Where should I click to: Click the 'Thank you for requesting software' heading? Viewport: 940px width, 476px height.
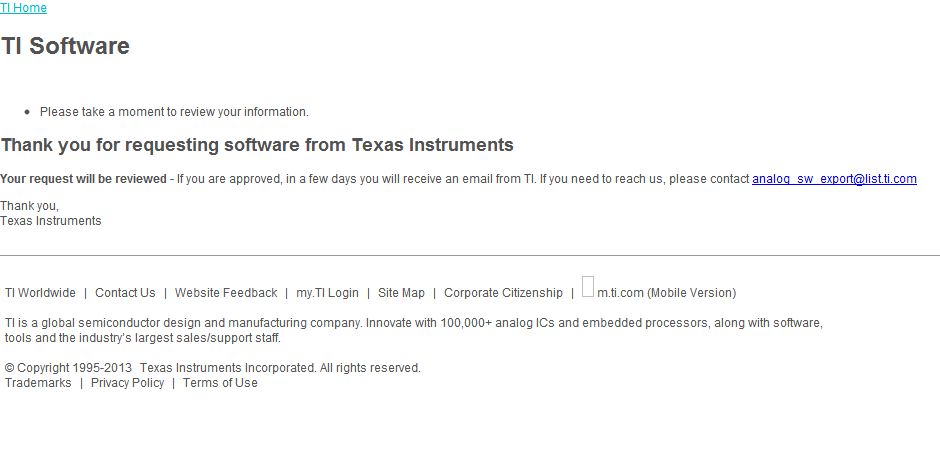257,145
